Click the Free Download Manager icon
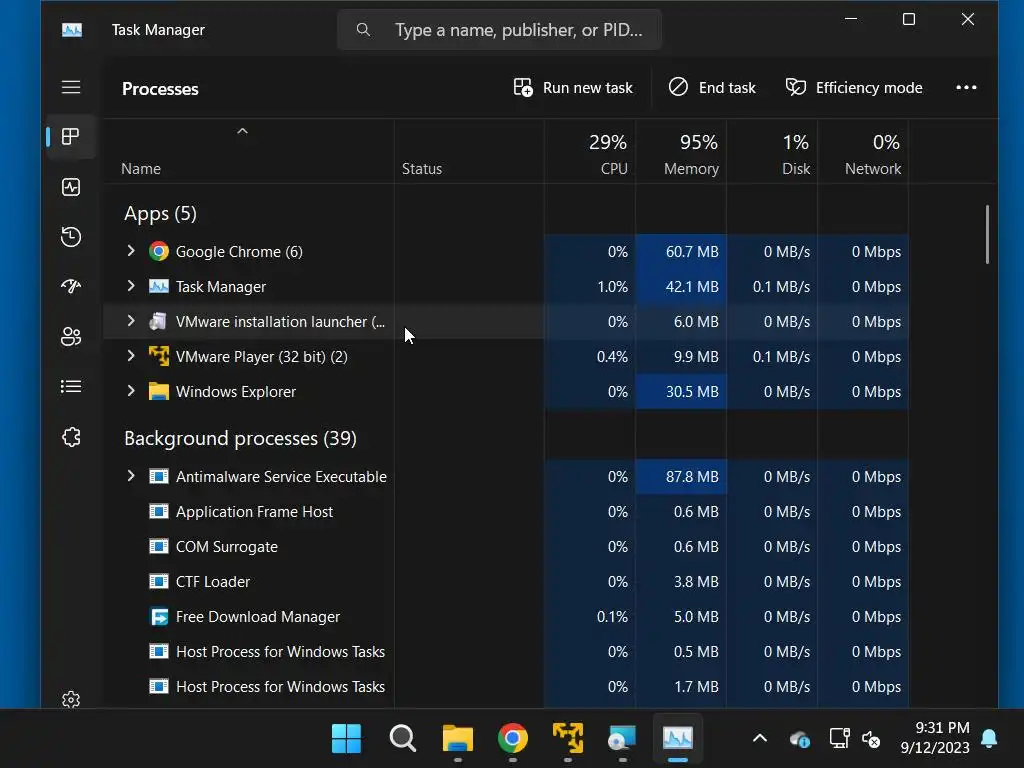Screen dimensions: 1024x768 click(159, 616)
